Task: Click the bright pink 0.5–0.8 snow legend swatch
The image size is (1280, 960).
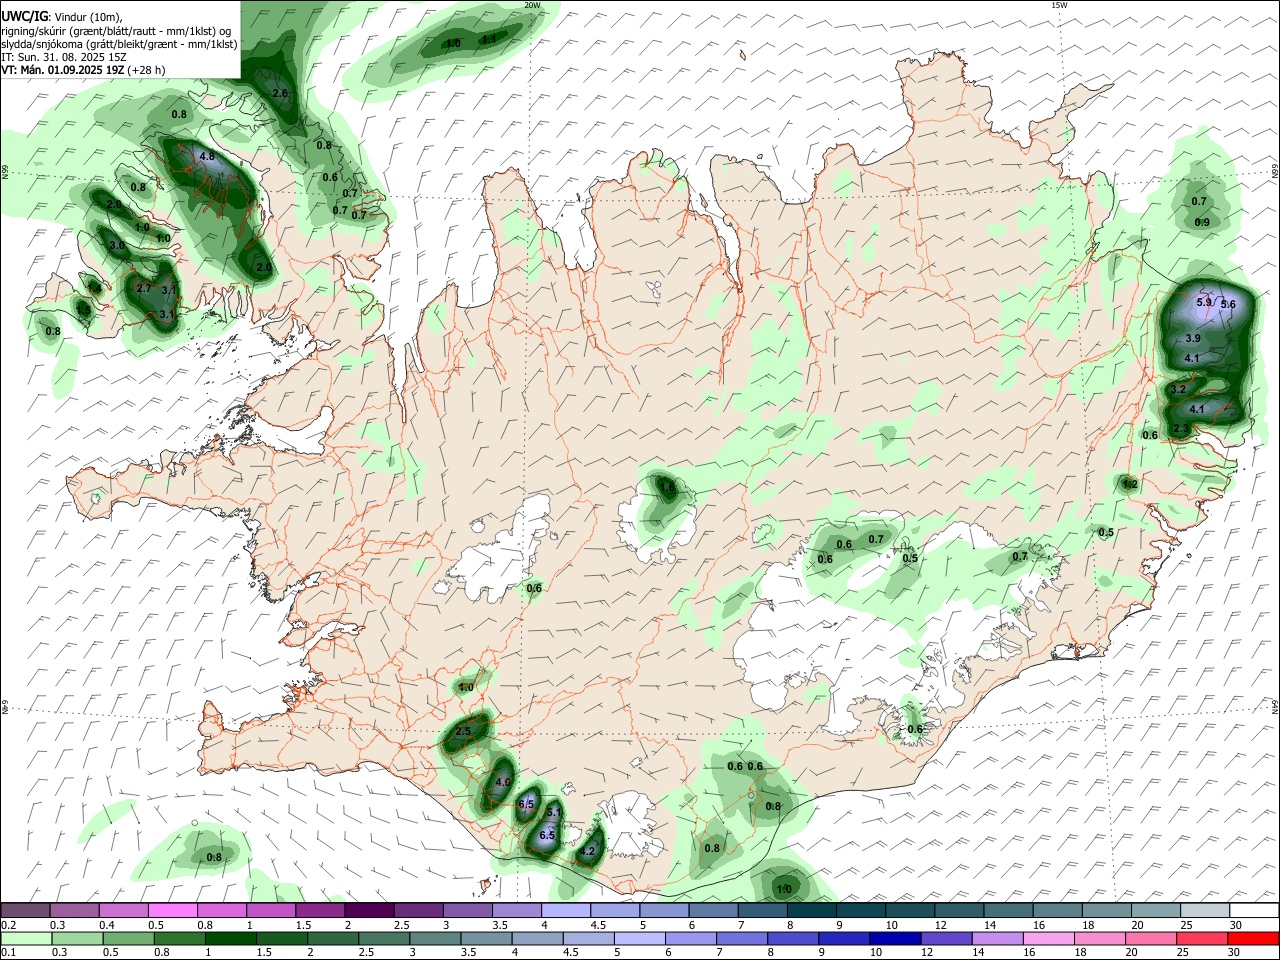Action: pyautogui.click(x=172, y=911)
